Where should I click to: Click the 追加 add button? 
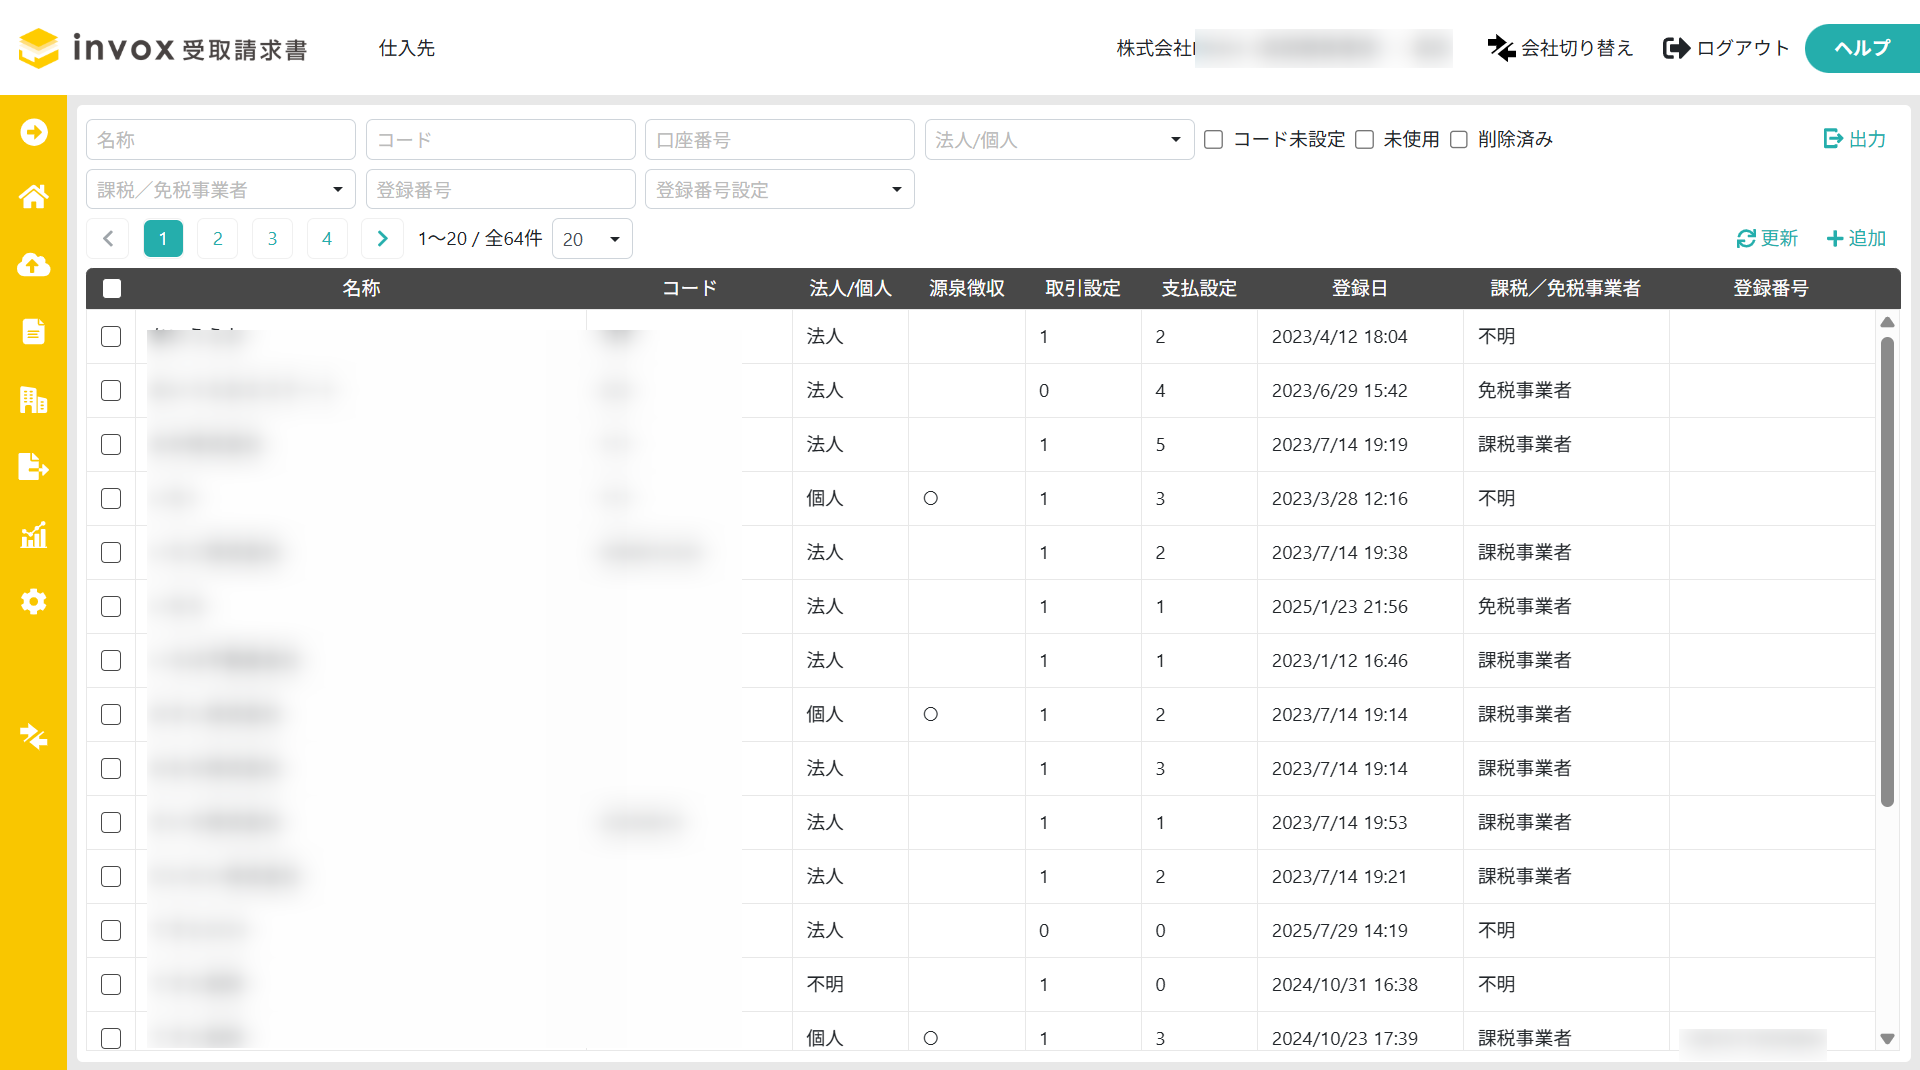1856,239
